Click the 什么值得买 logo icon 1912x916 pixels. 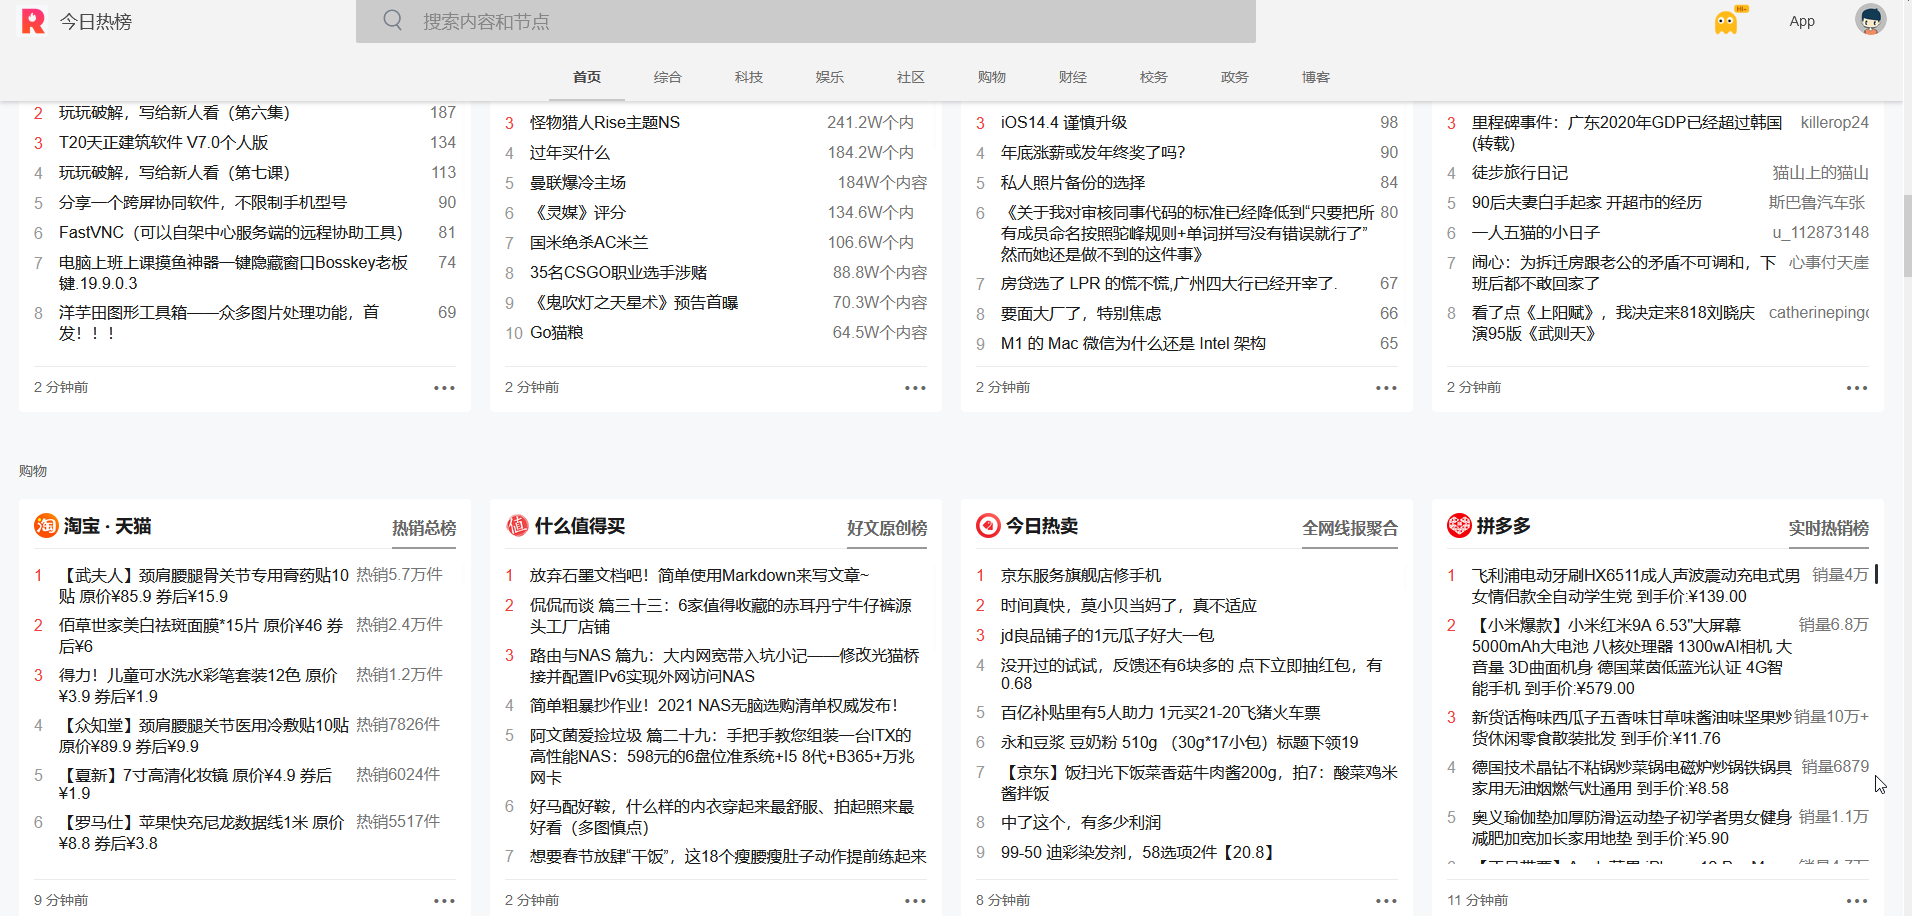click(517, 526)
